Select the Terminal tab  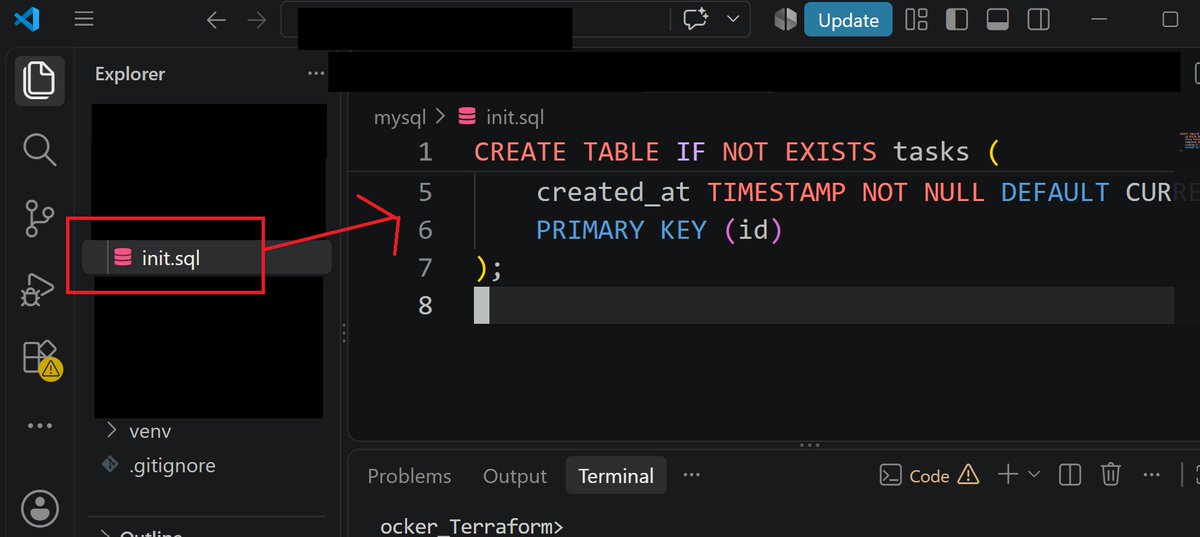click(616, 476)
